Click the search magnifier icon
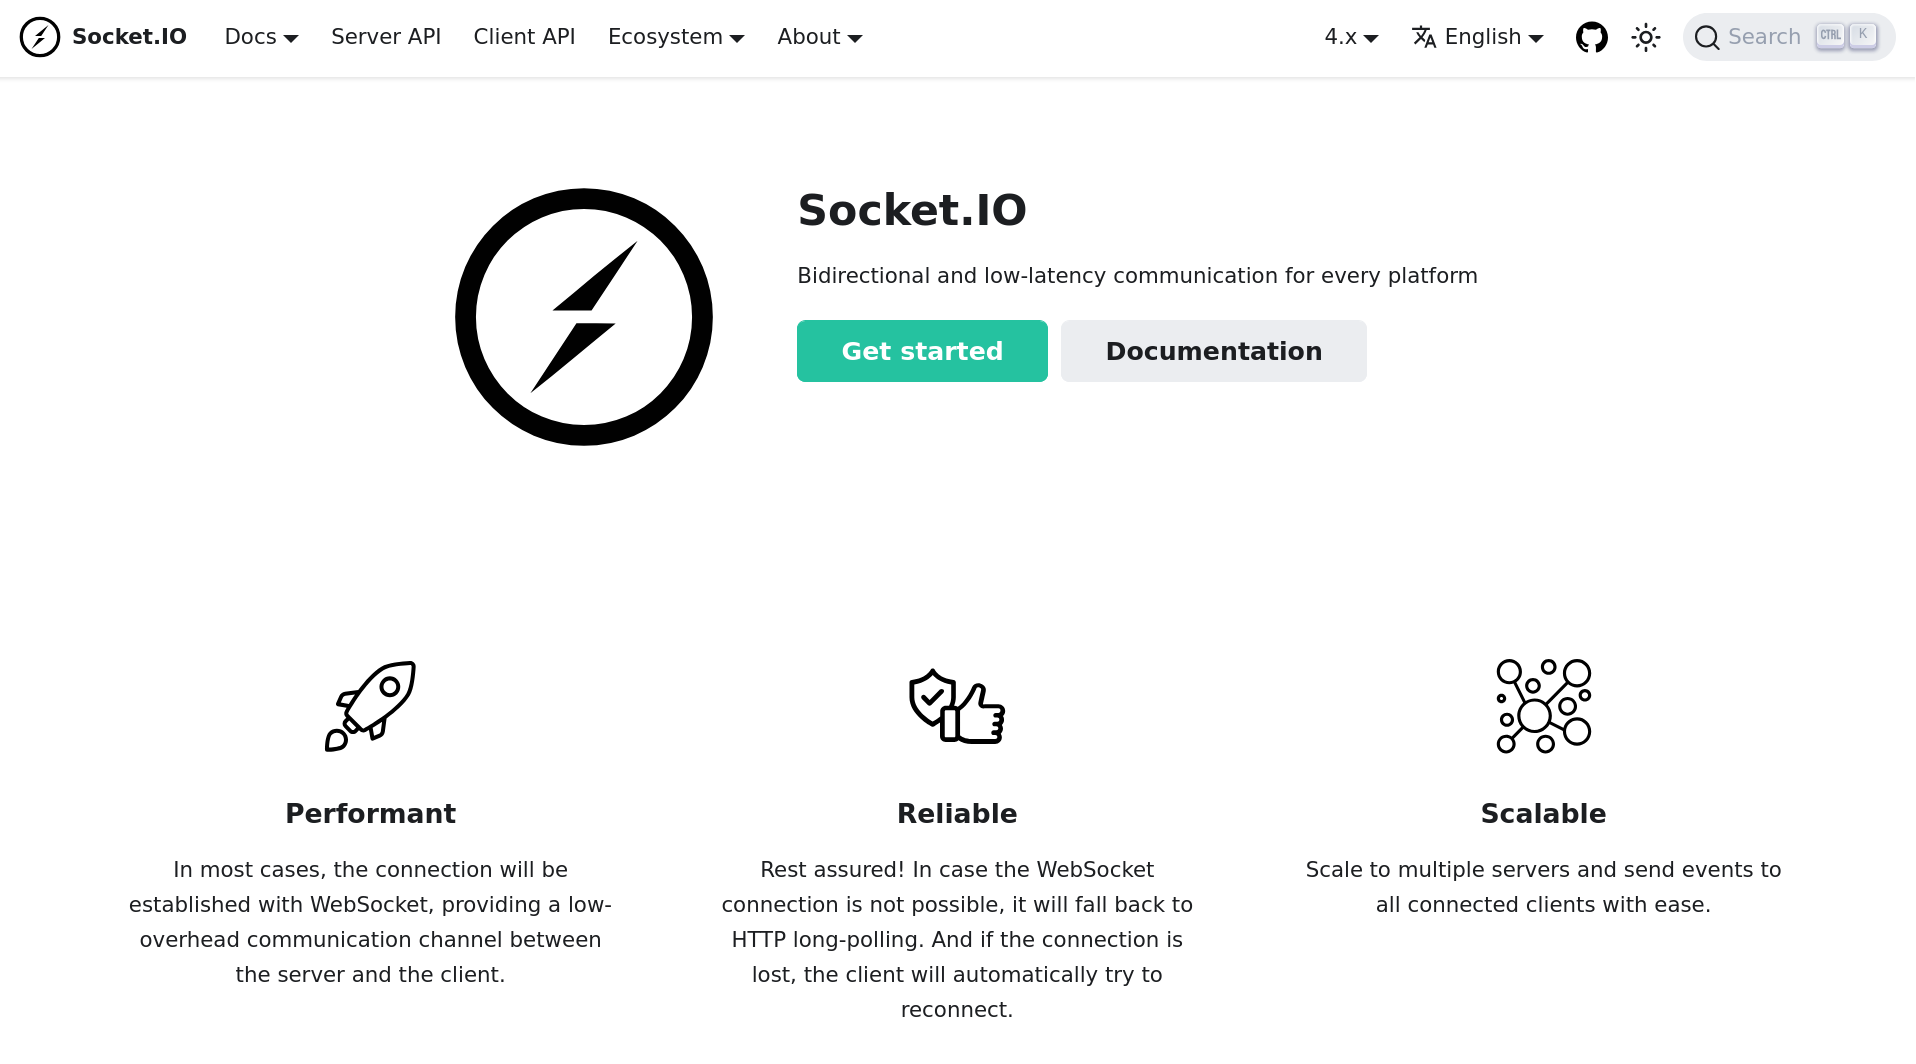The width and height of the screenshot is (1916, 1064). click(x=1707, y=38)
